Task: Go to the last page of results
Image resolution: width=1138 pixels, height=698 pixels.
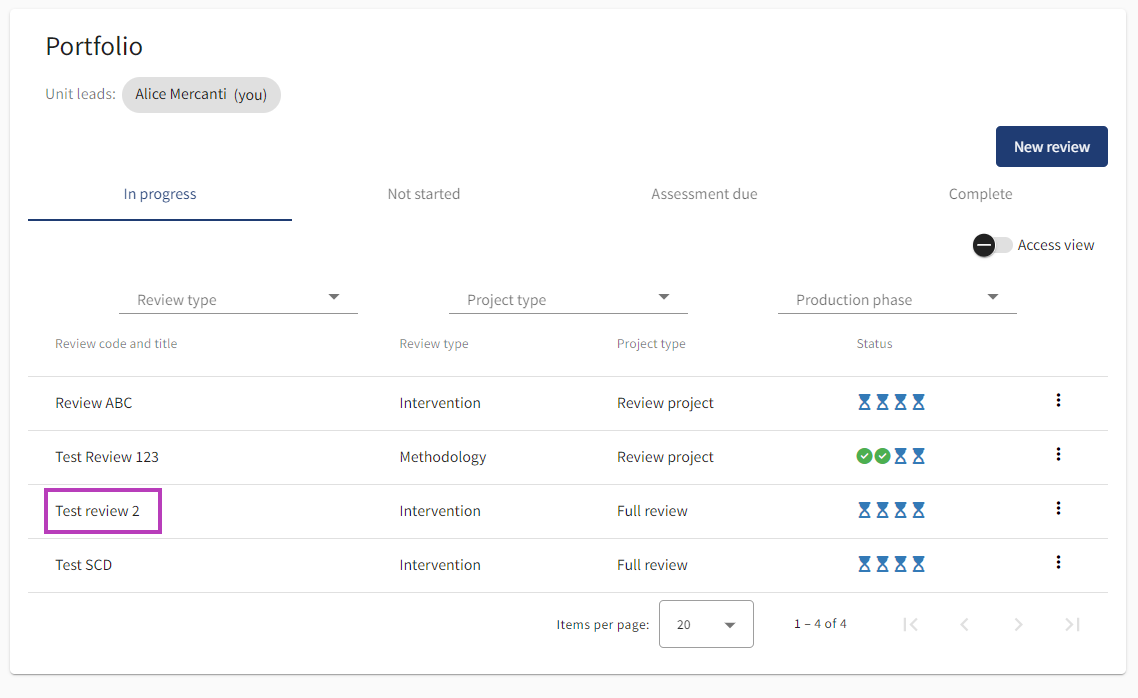Action: (x=1072, y=625)
